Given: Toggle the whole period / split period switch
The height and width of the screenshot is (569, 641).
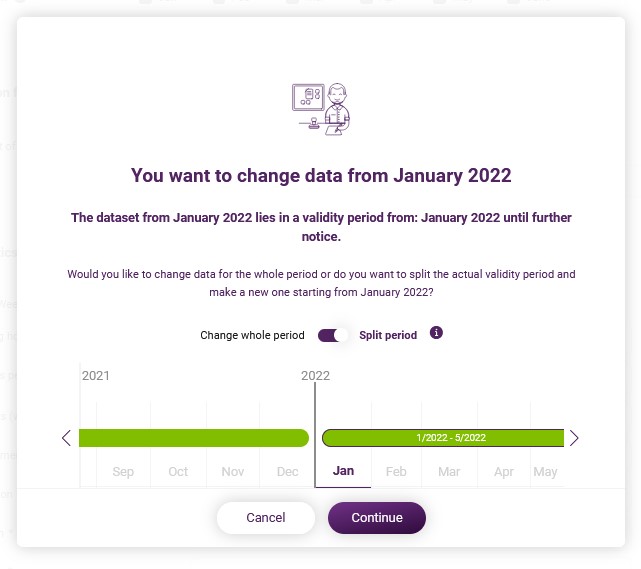Looking at the screenshot, I should [333, 335].
